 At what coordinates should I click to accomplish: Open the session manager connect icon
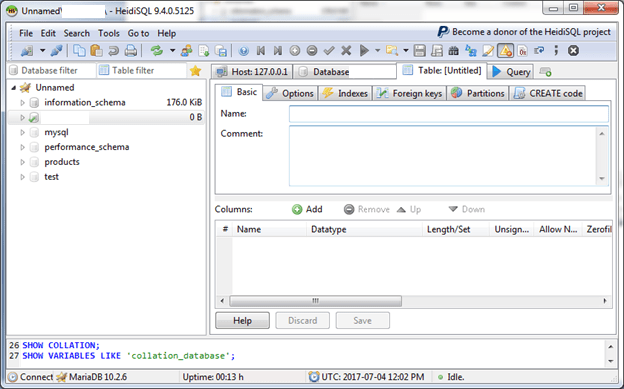27,51
